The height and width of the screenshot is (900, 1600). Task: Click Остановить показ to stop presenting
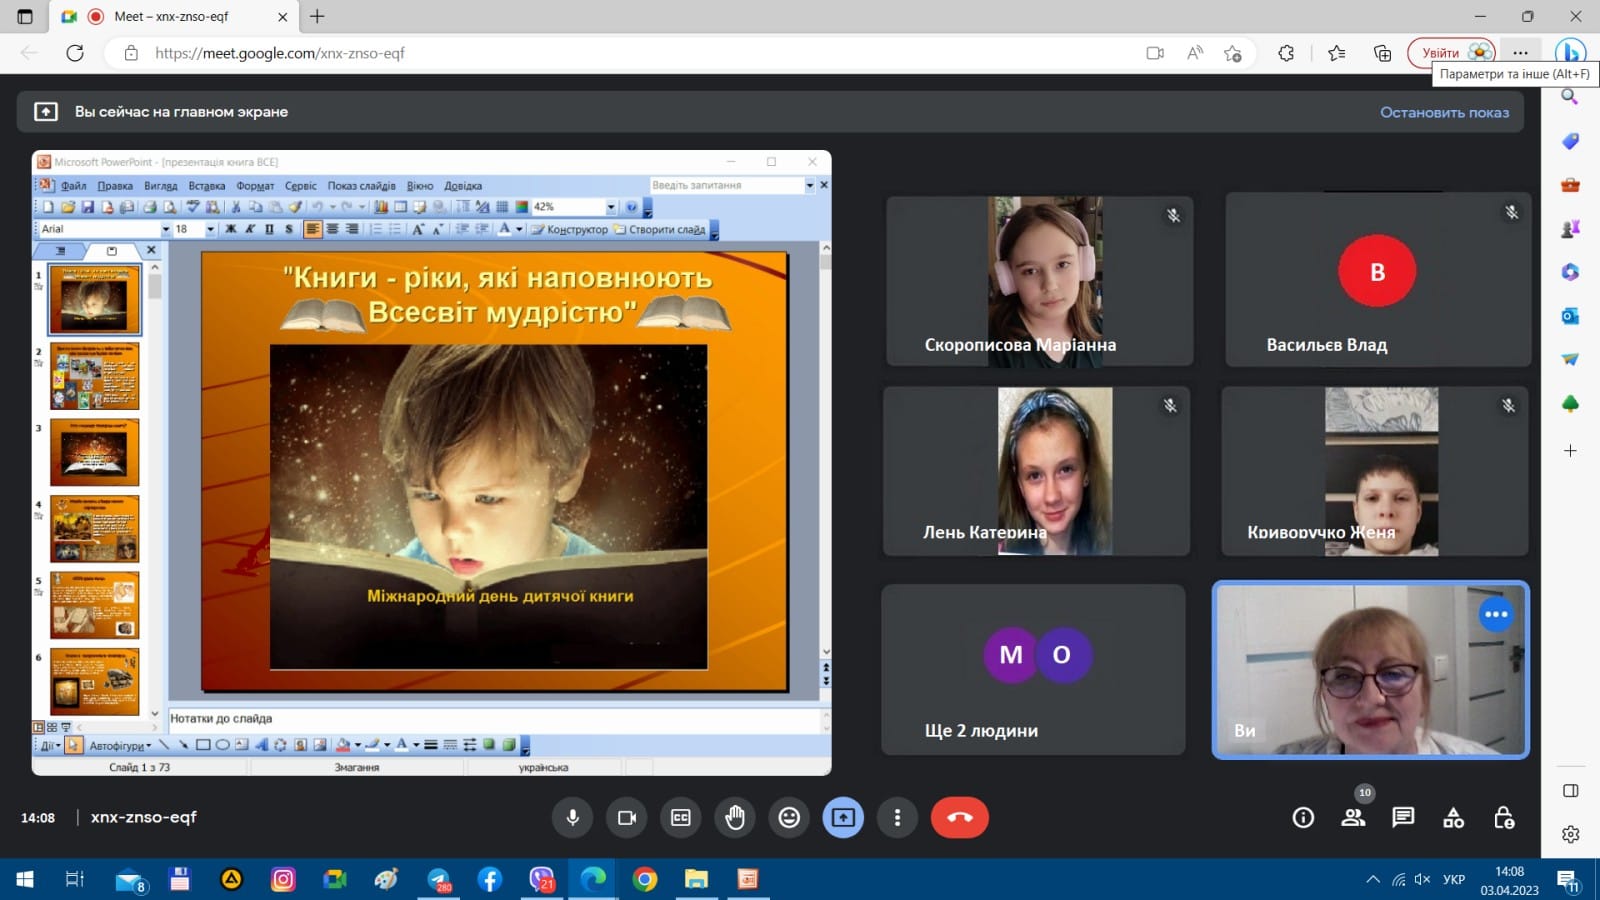tap(1444, 112)
